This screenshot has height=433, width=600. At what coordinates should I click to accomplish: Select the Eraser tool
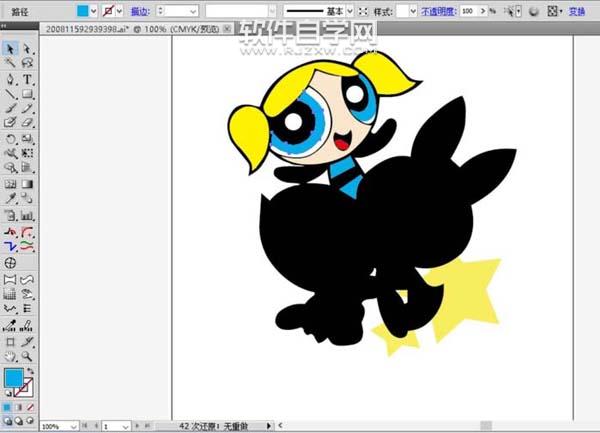(27, 122)
